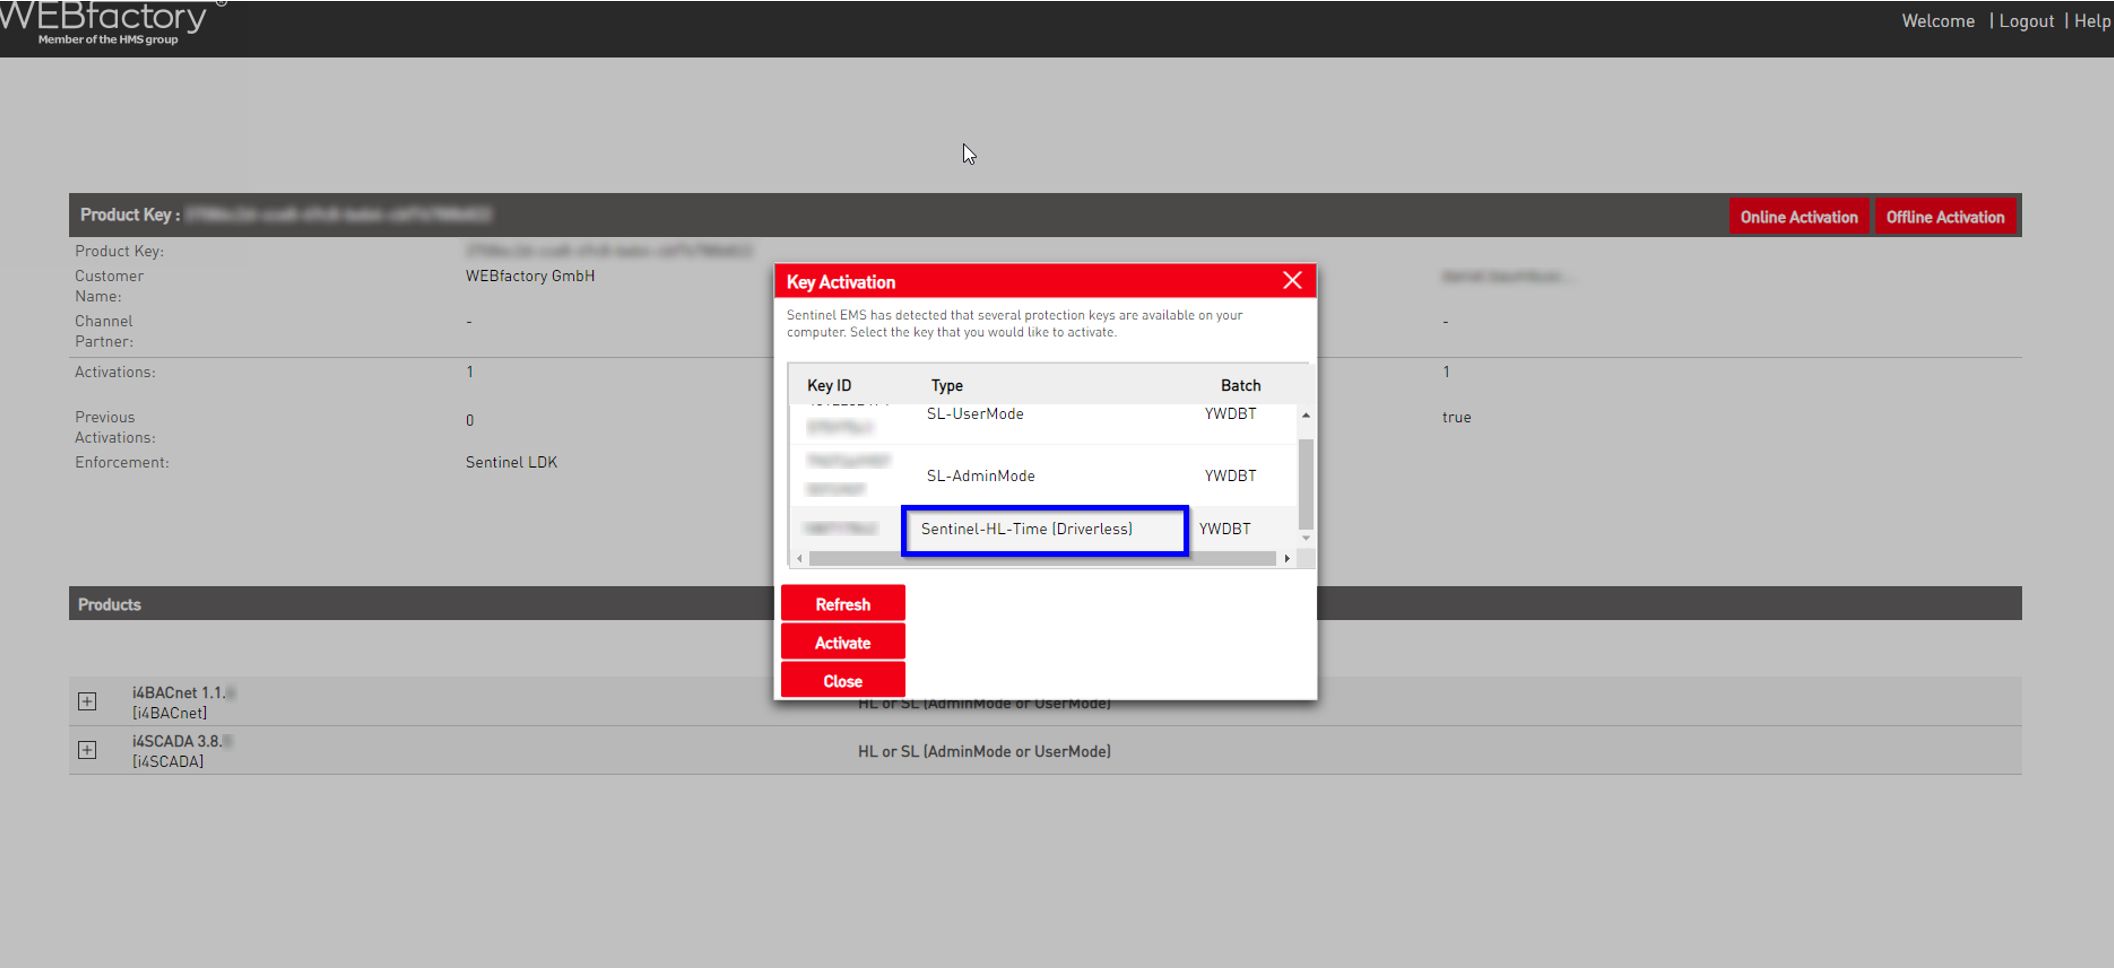Expand the i4SCADA product row

point(87,750)
